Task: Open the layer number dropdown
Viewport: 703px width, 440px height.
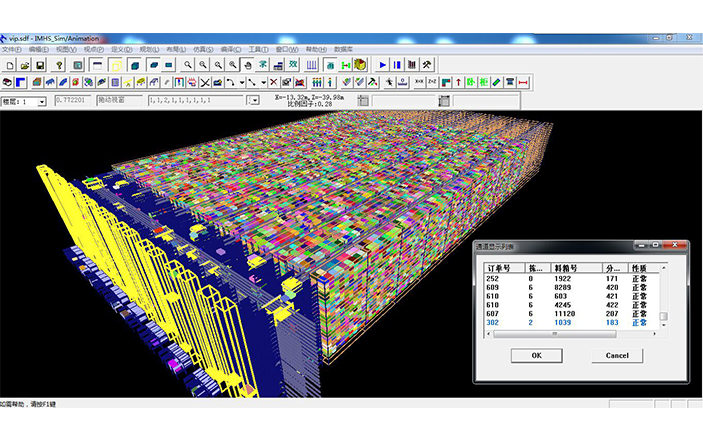Action: point(41,101)
